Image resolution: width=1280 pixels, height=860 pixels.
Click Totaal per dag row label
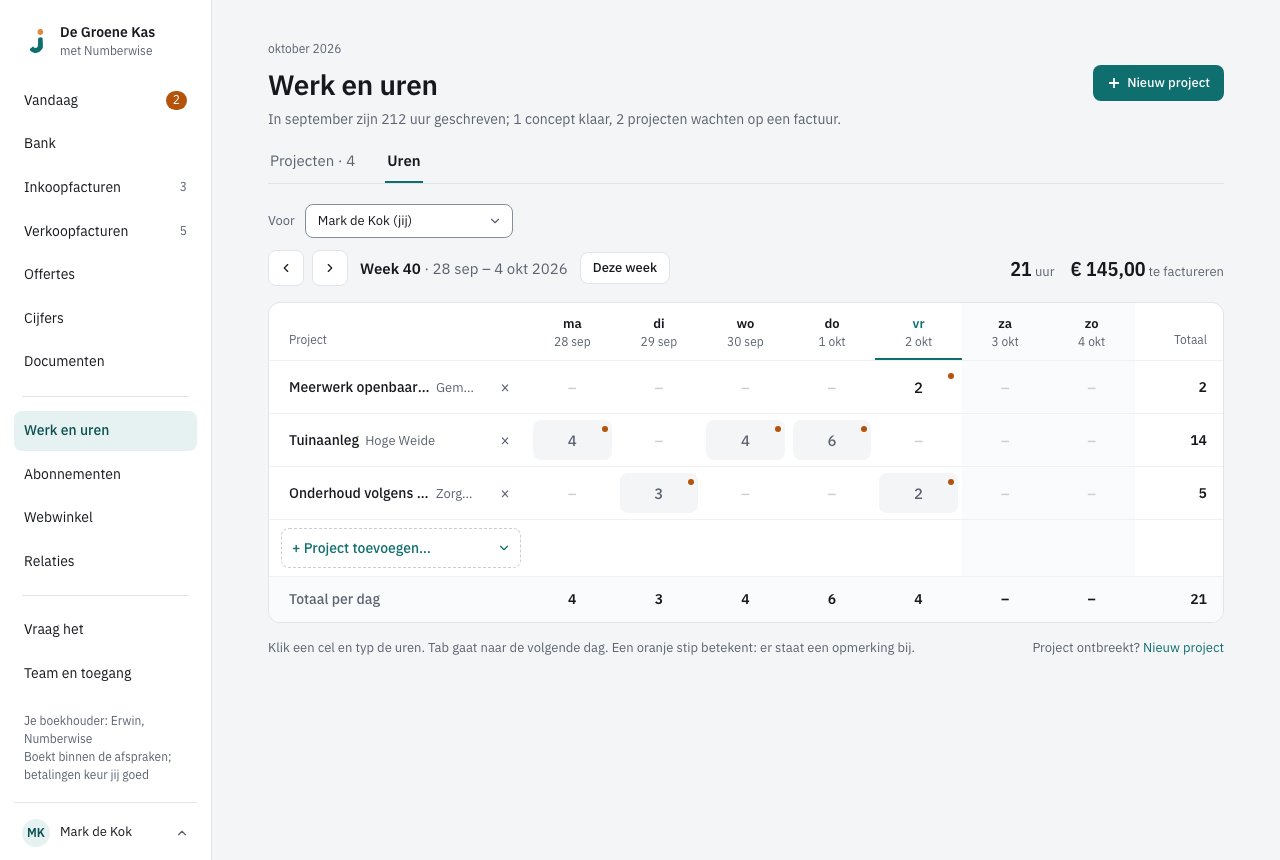coord(334,599)
